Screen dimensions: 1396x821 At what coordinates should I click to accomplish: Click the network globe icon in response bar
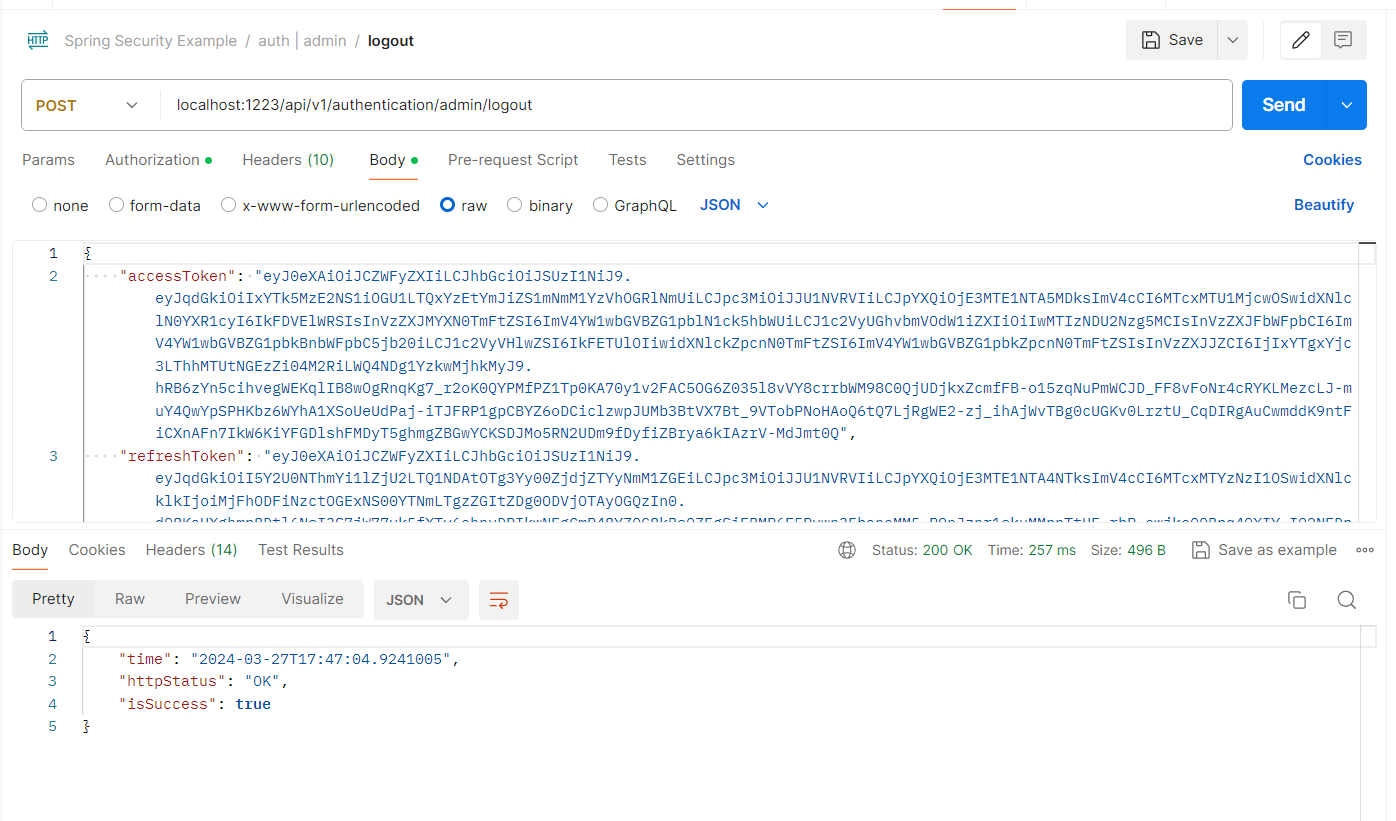(x=847, y=550)
